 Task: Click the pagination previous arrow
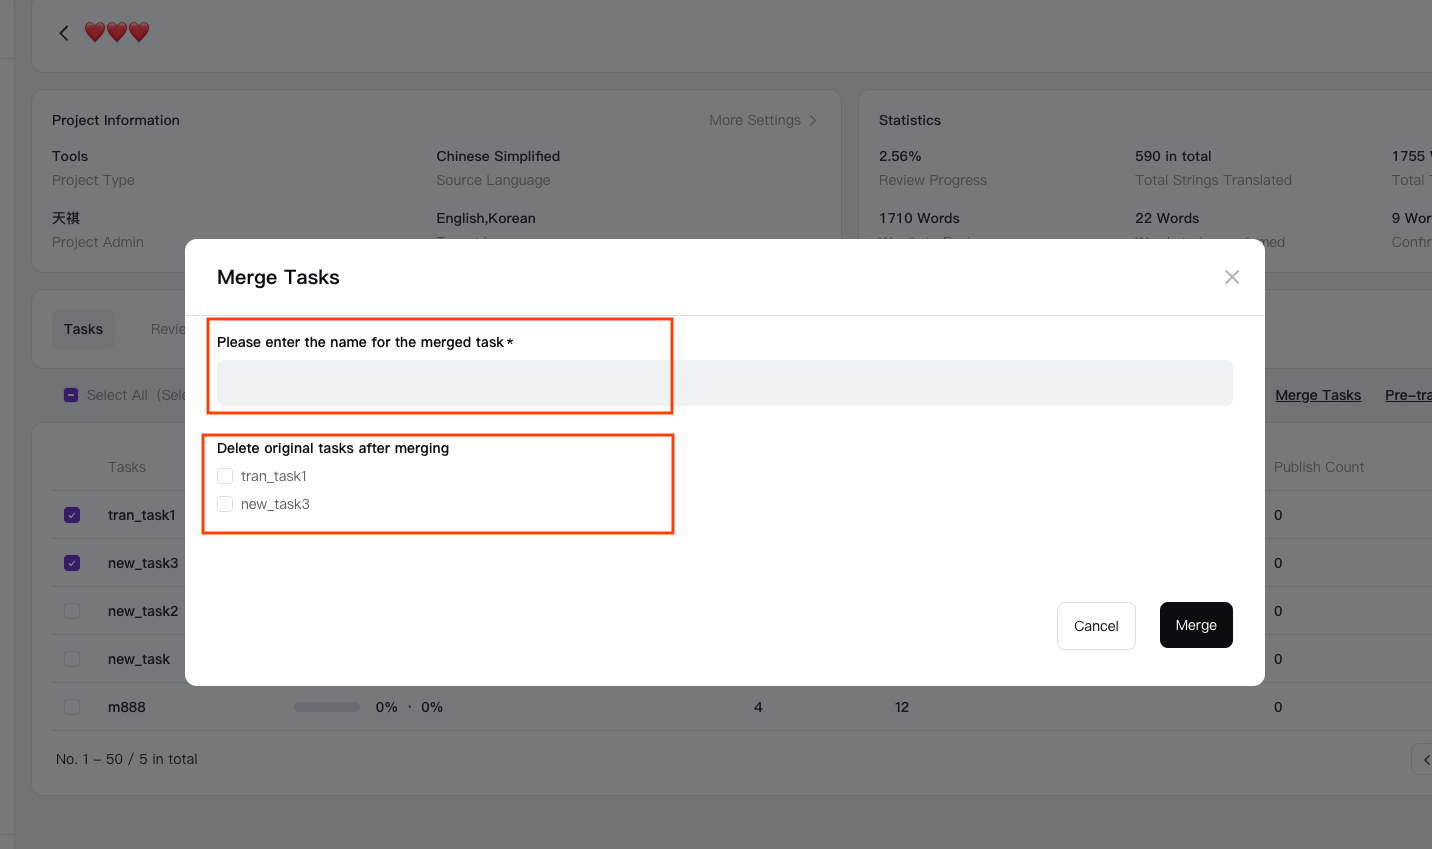coord(1425,760)
